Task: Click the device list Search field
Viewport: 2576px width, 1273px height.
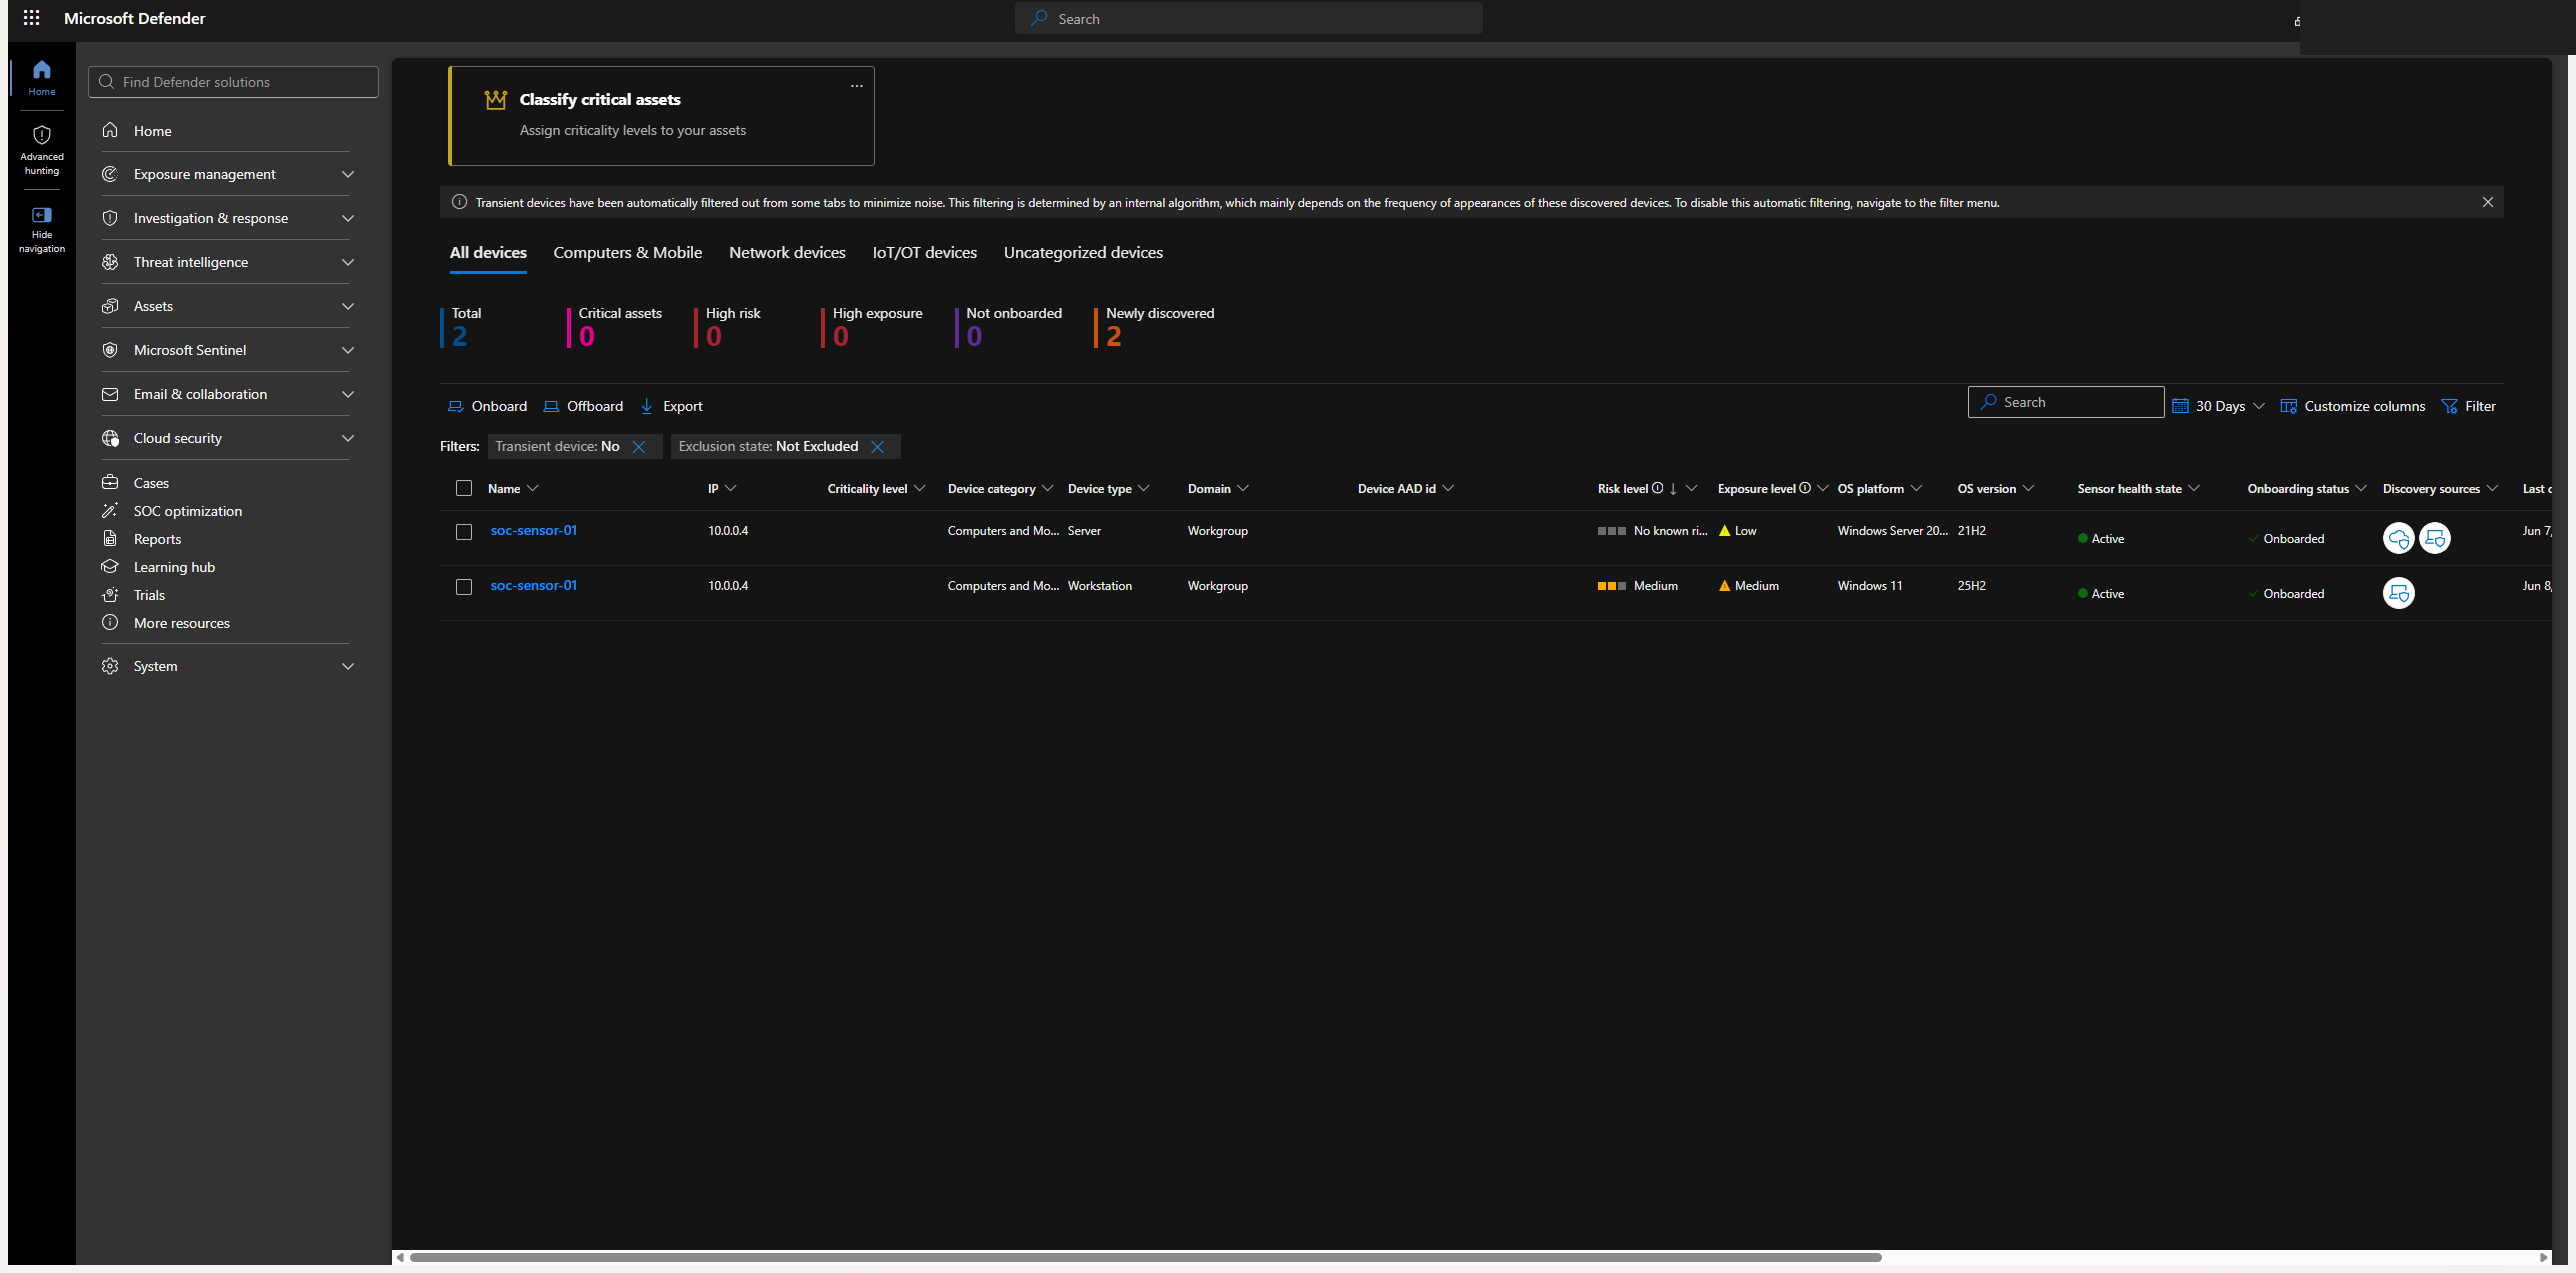Action: (x=2065, y=402)
